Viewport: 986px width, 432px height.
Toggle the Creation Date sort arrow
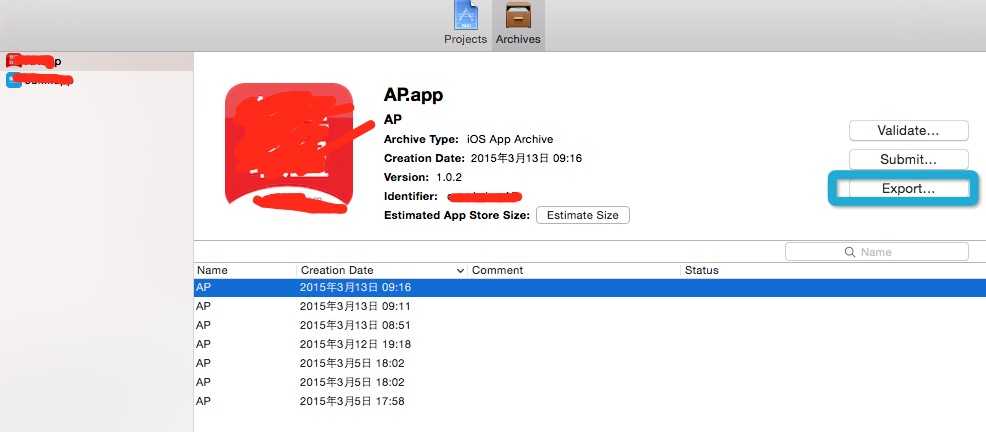tap(460, 270)
